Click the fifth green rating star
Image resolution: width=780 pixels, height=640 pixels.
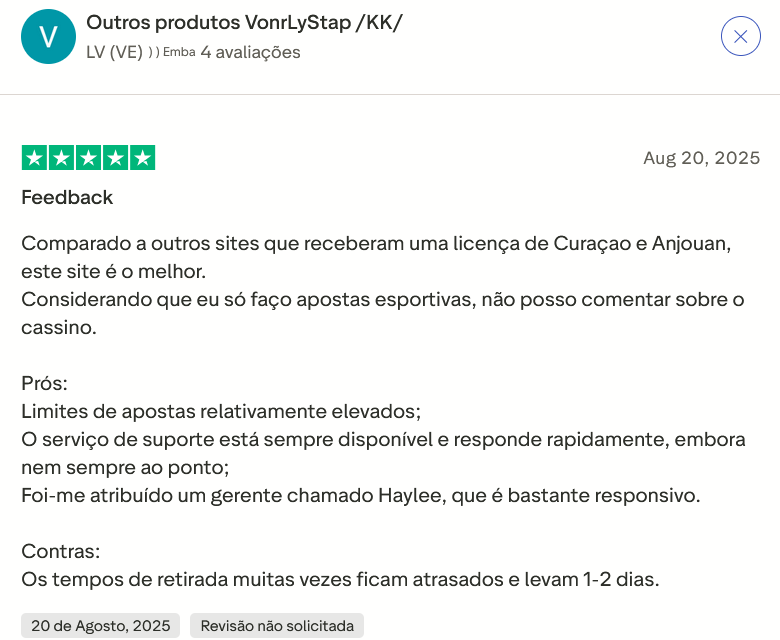(142, 158)
